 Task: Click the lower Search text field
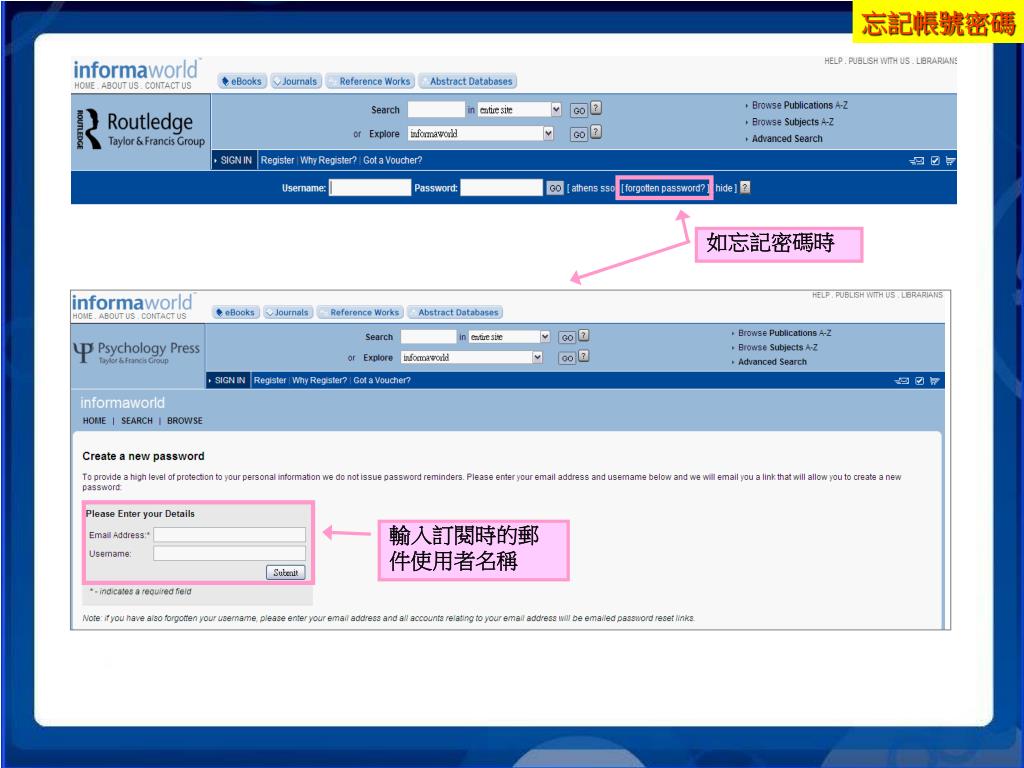point(428,336)
